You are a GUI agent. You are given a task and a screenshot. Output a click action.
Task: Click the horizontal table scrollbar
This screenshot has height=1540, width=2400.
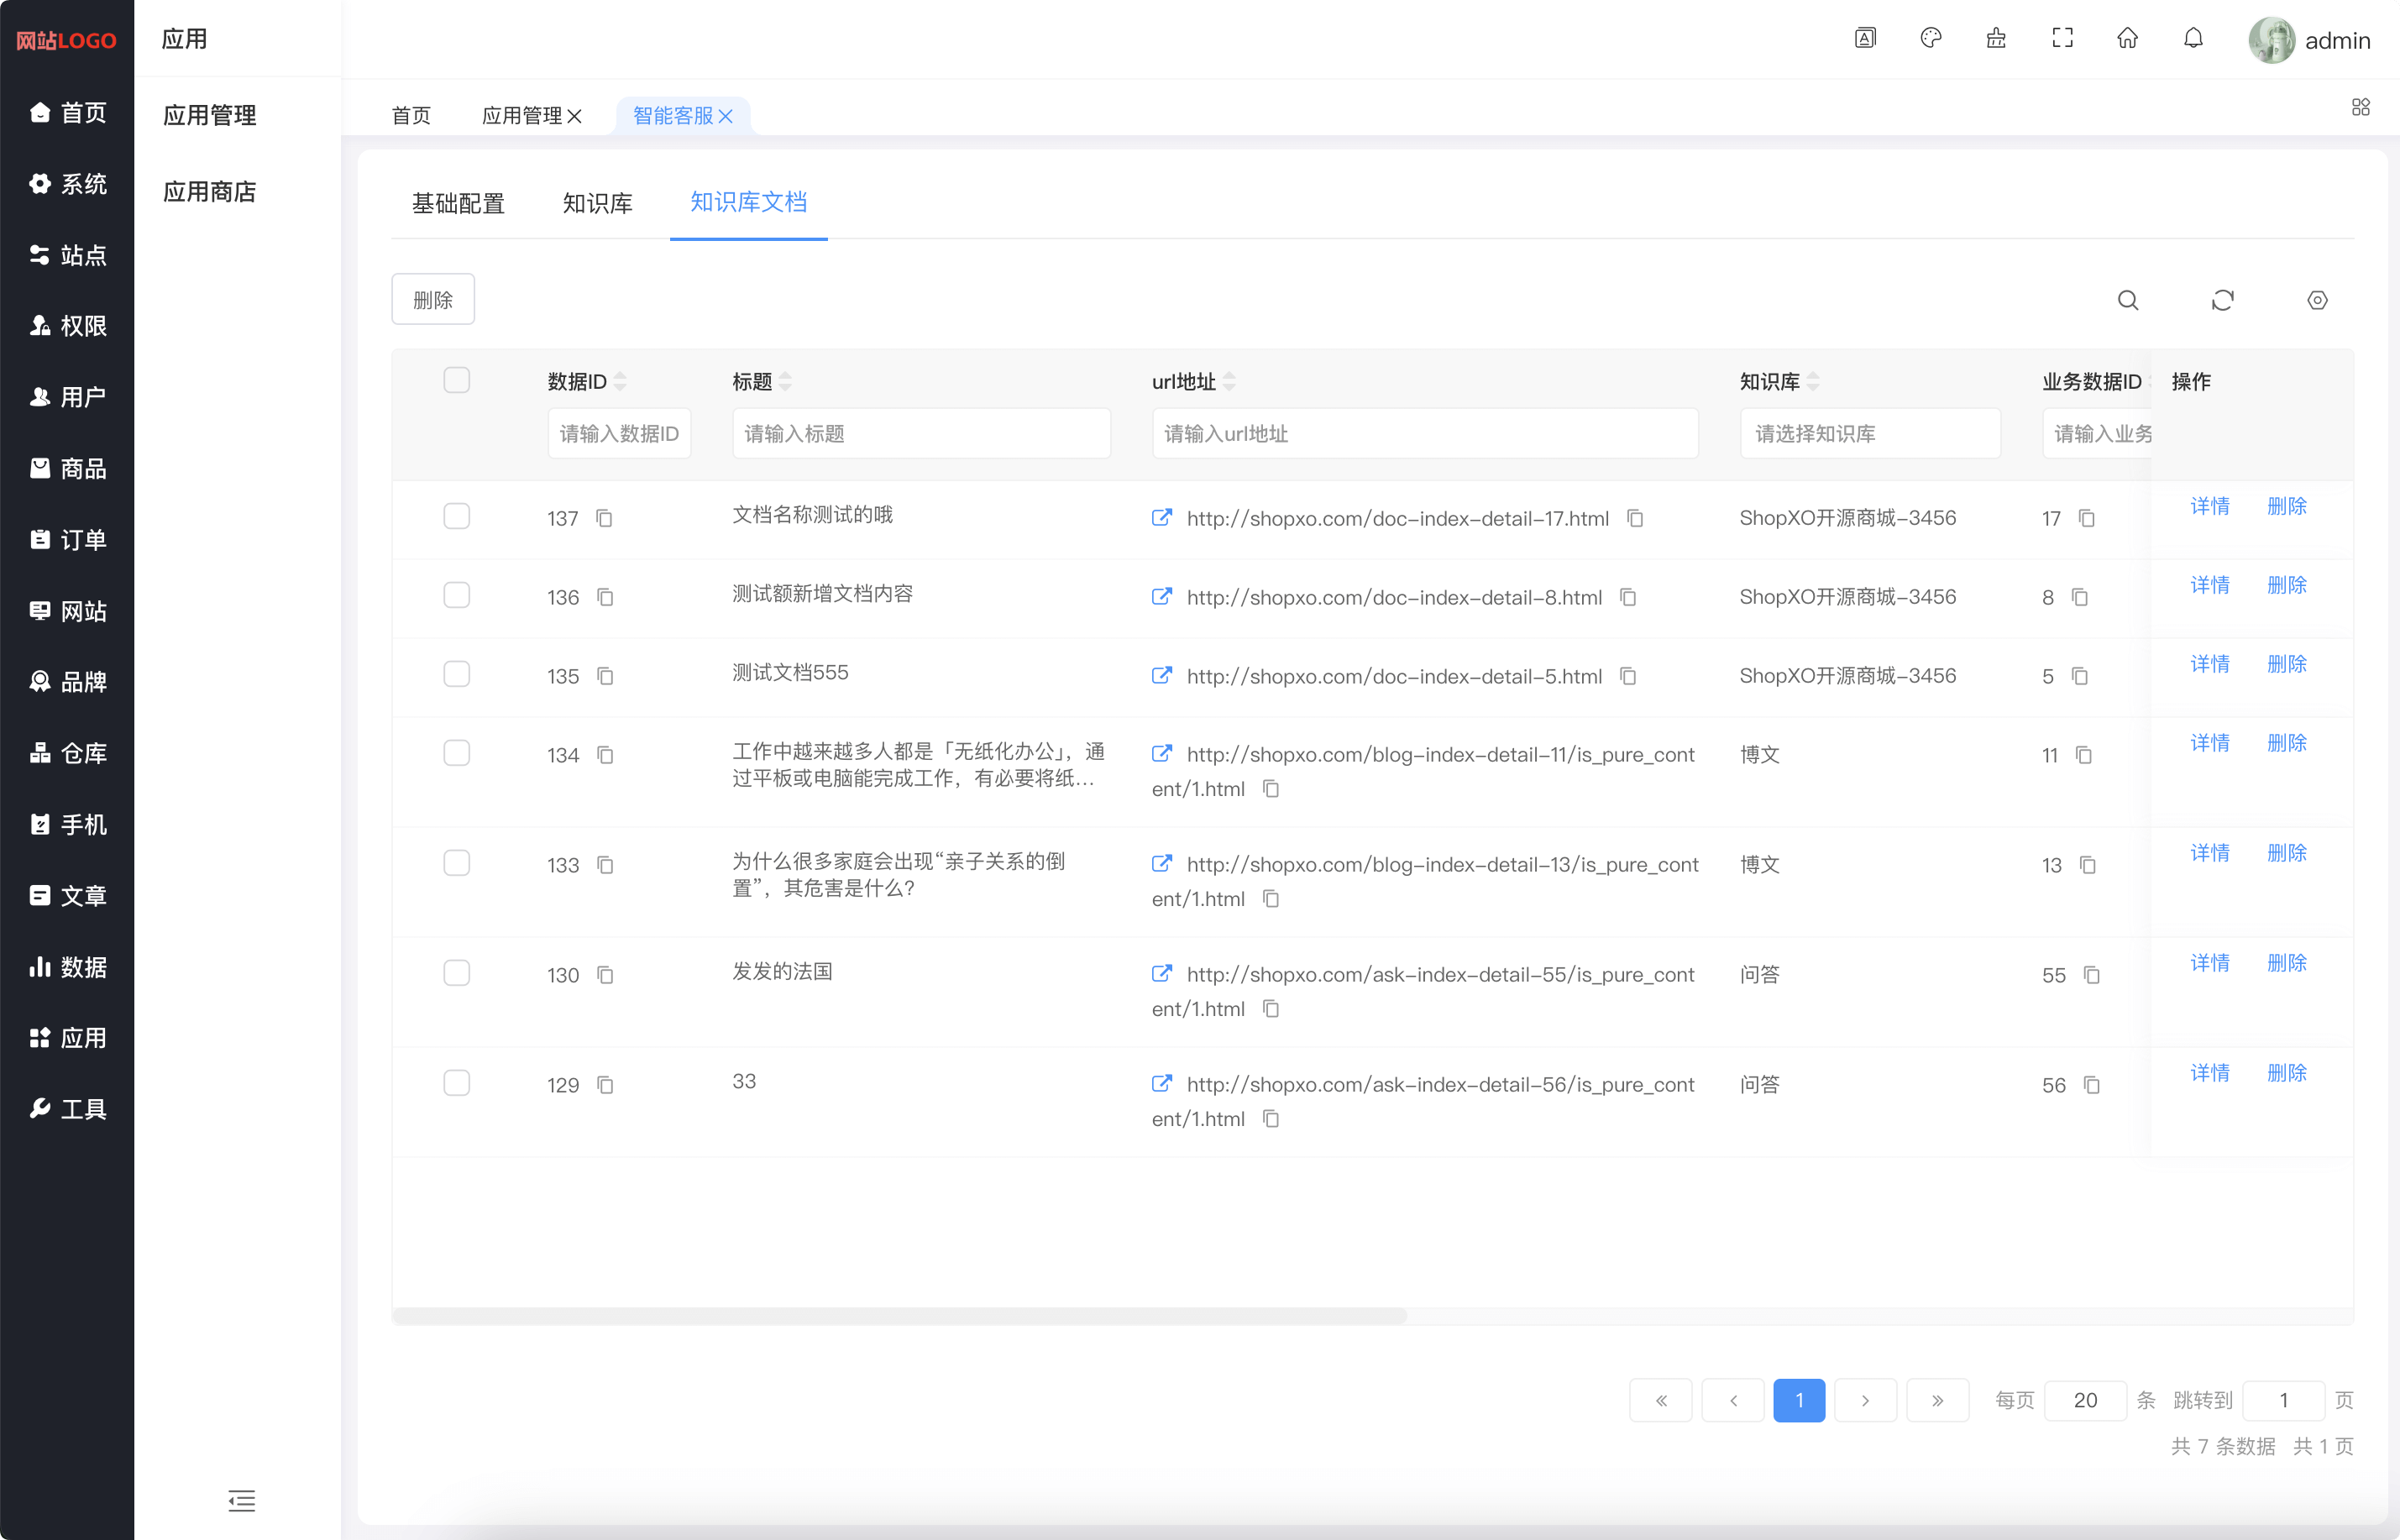tap(900, 1315)
